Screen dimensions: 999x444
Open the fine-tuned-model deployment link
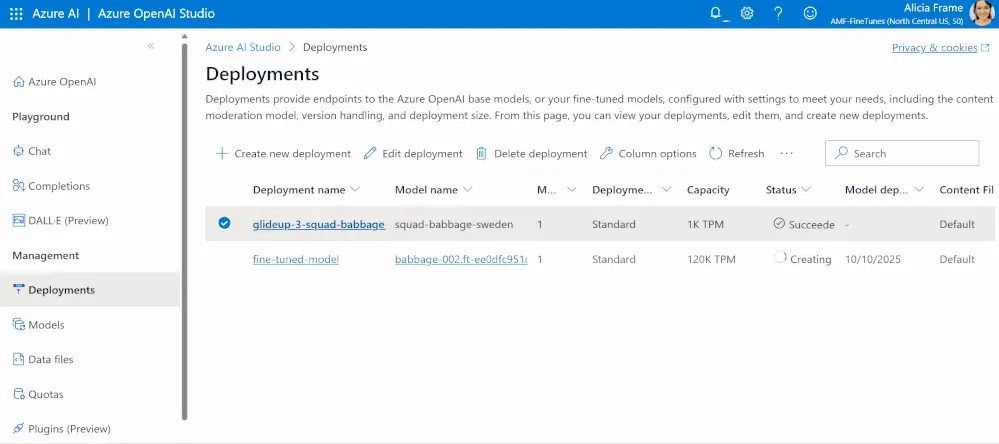click(x=296, y=259)
